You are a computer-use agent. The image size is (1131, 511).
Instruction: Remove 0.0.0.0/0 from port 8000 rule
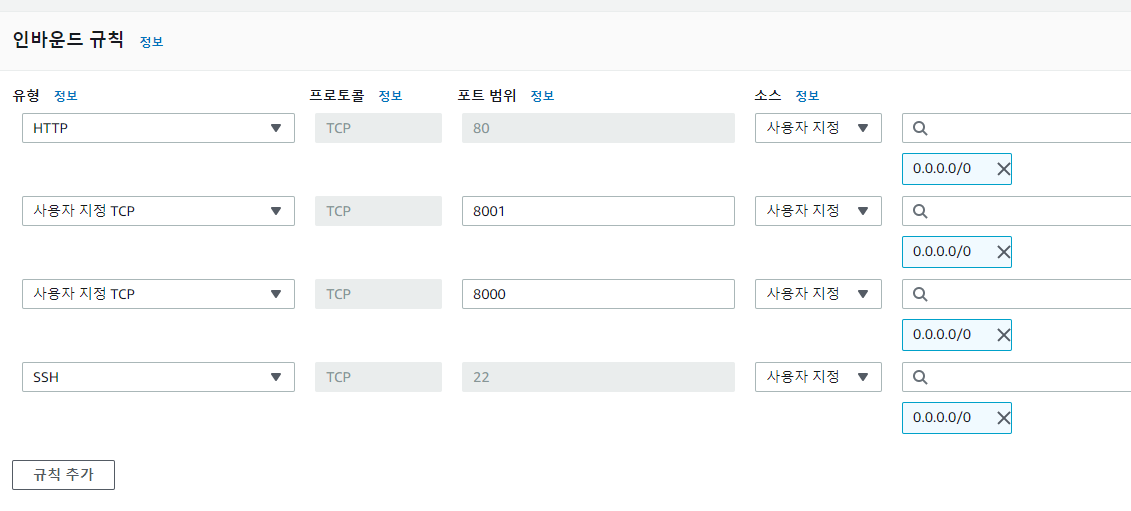pyautogui.click(x=1003, y=335)
